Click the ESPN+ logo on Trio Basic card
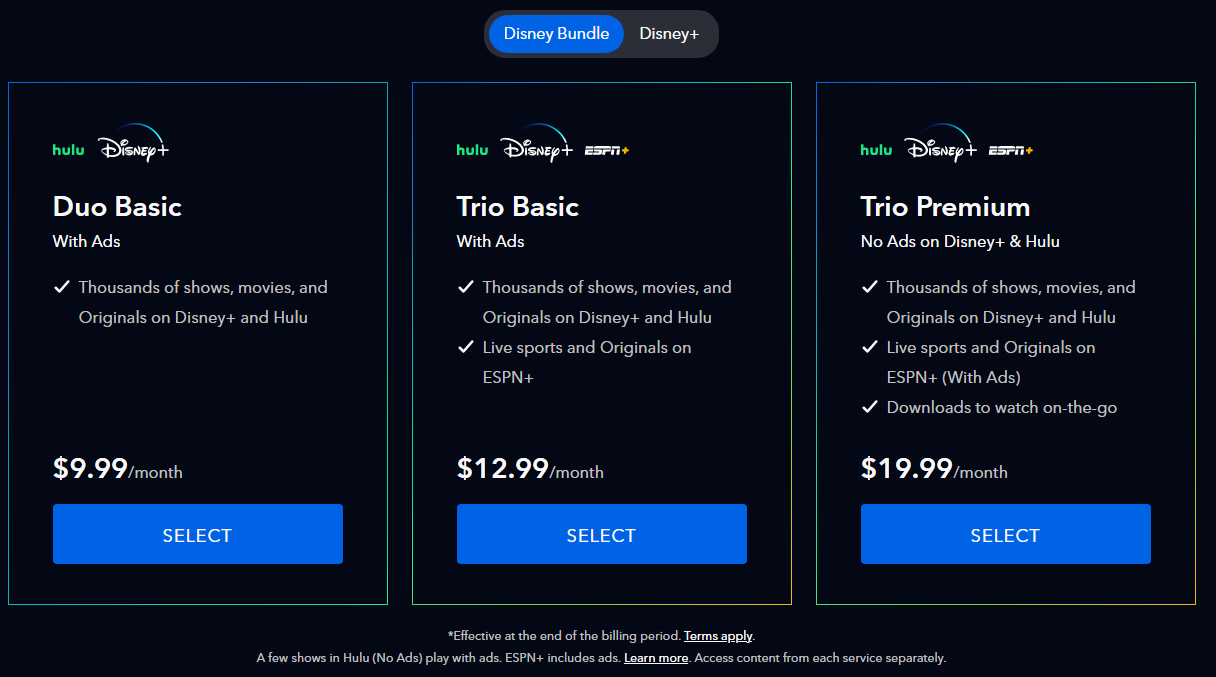The height and width of the screenshot is (677, 1216). 608,151
